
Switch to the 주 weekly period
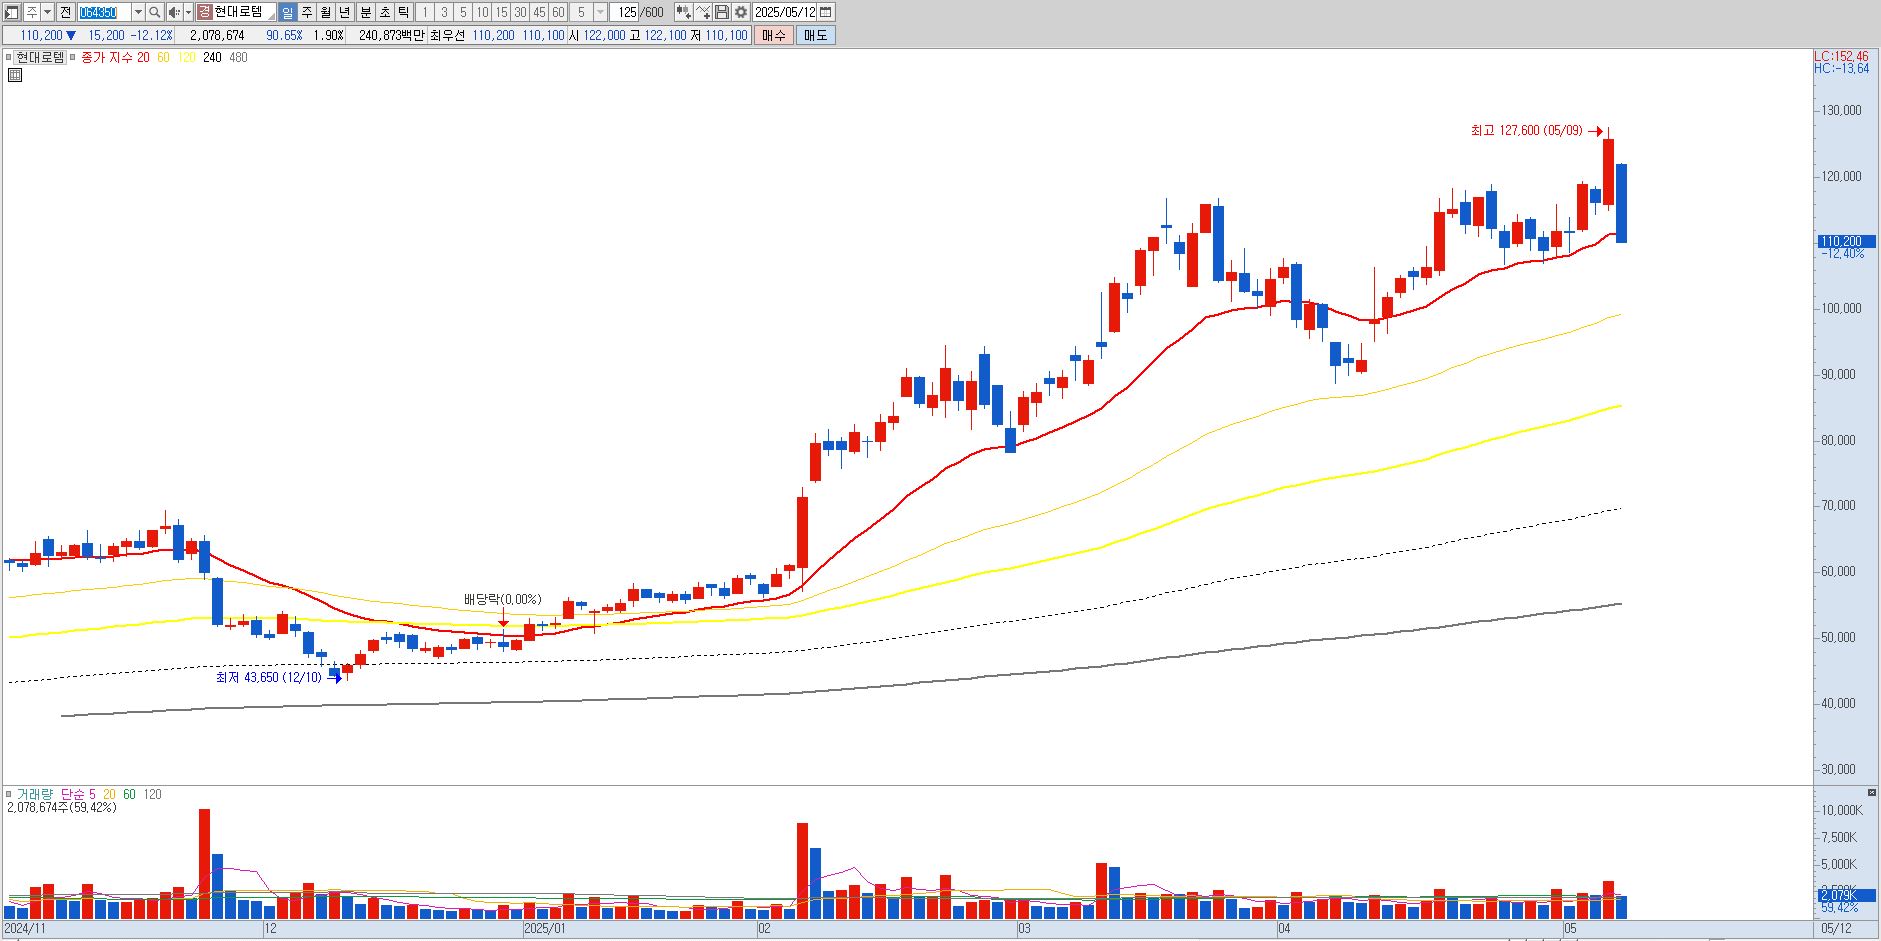[x=306, y=12]
